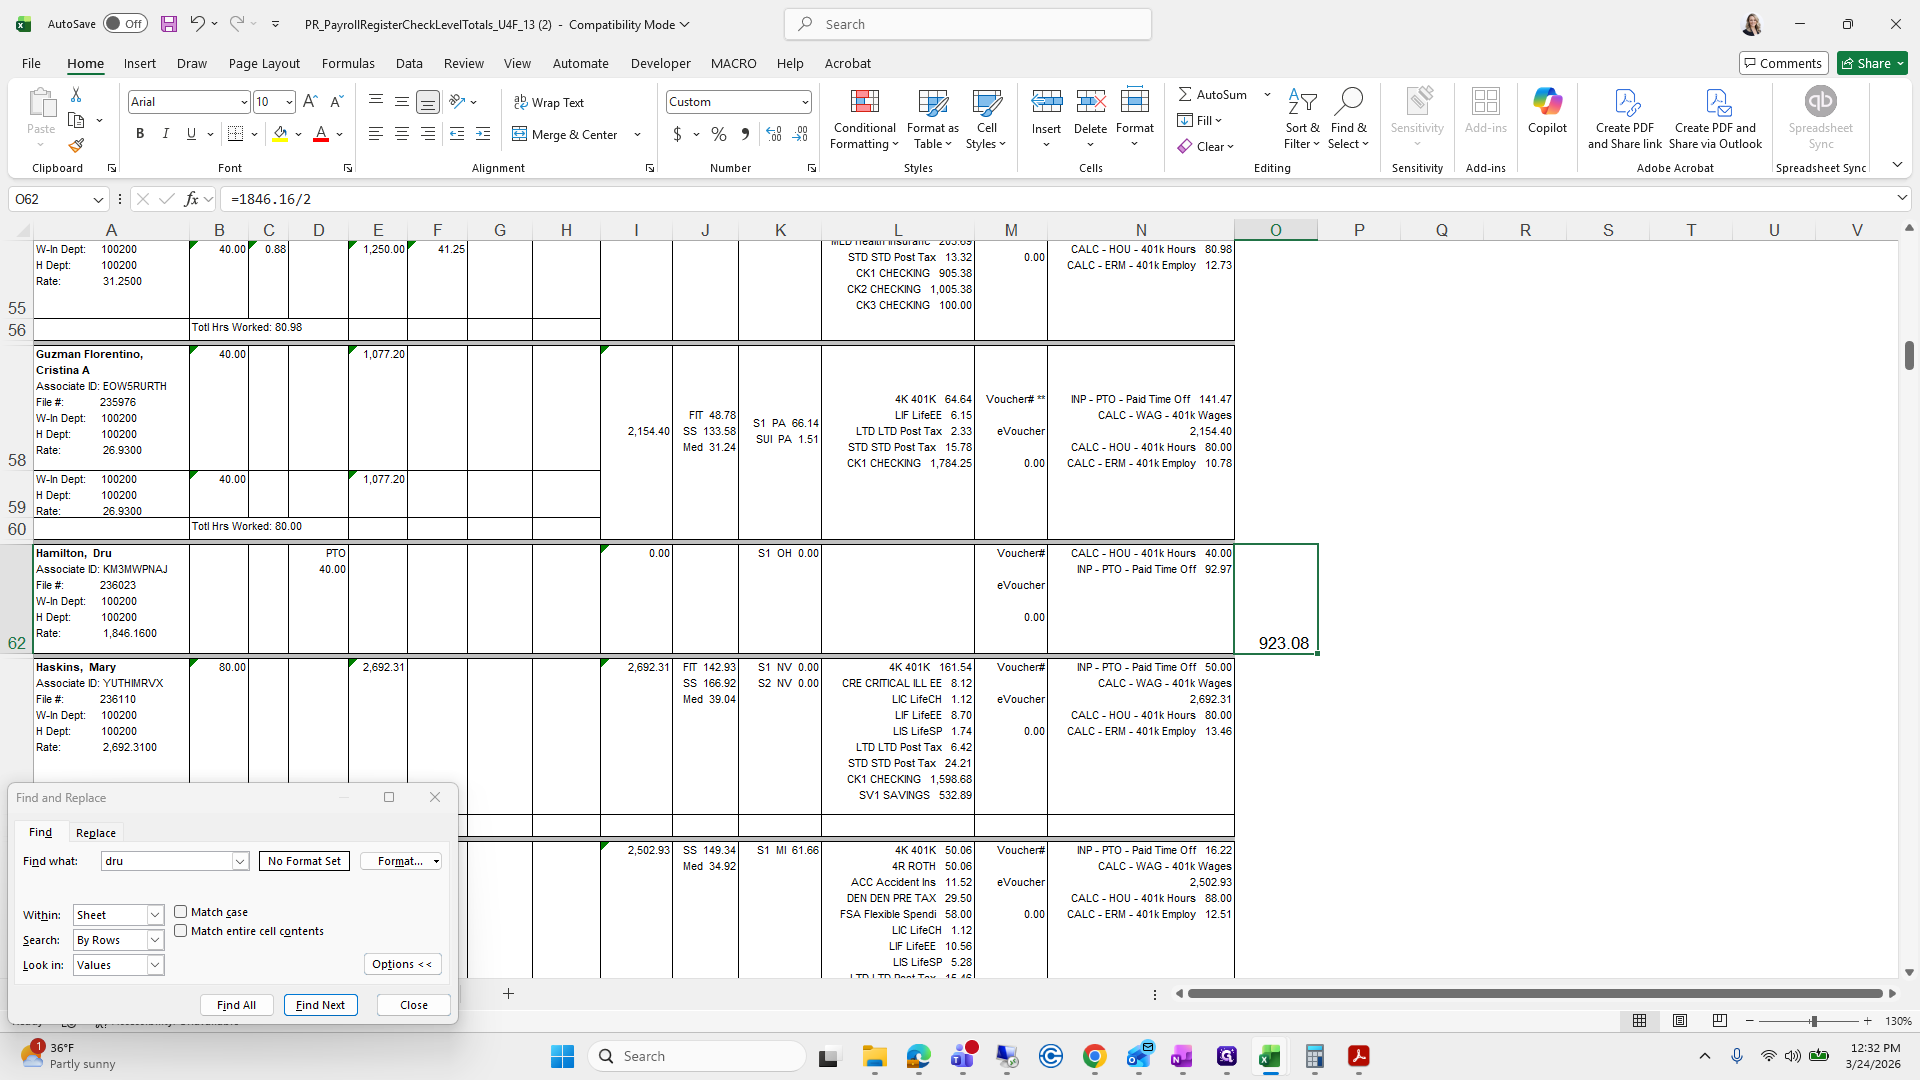Click the Find All button
1920x1080 pixels.
pos(236,1005)
